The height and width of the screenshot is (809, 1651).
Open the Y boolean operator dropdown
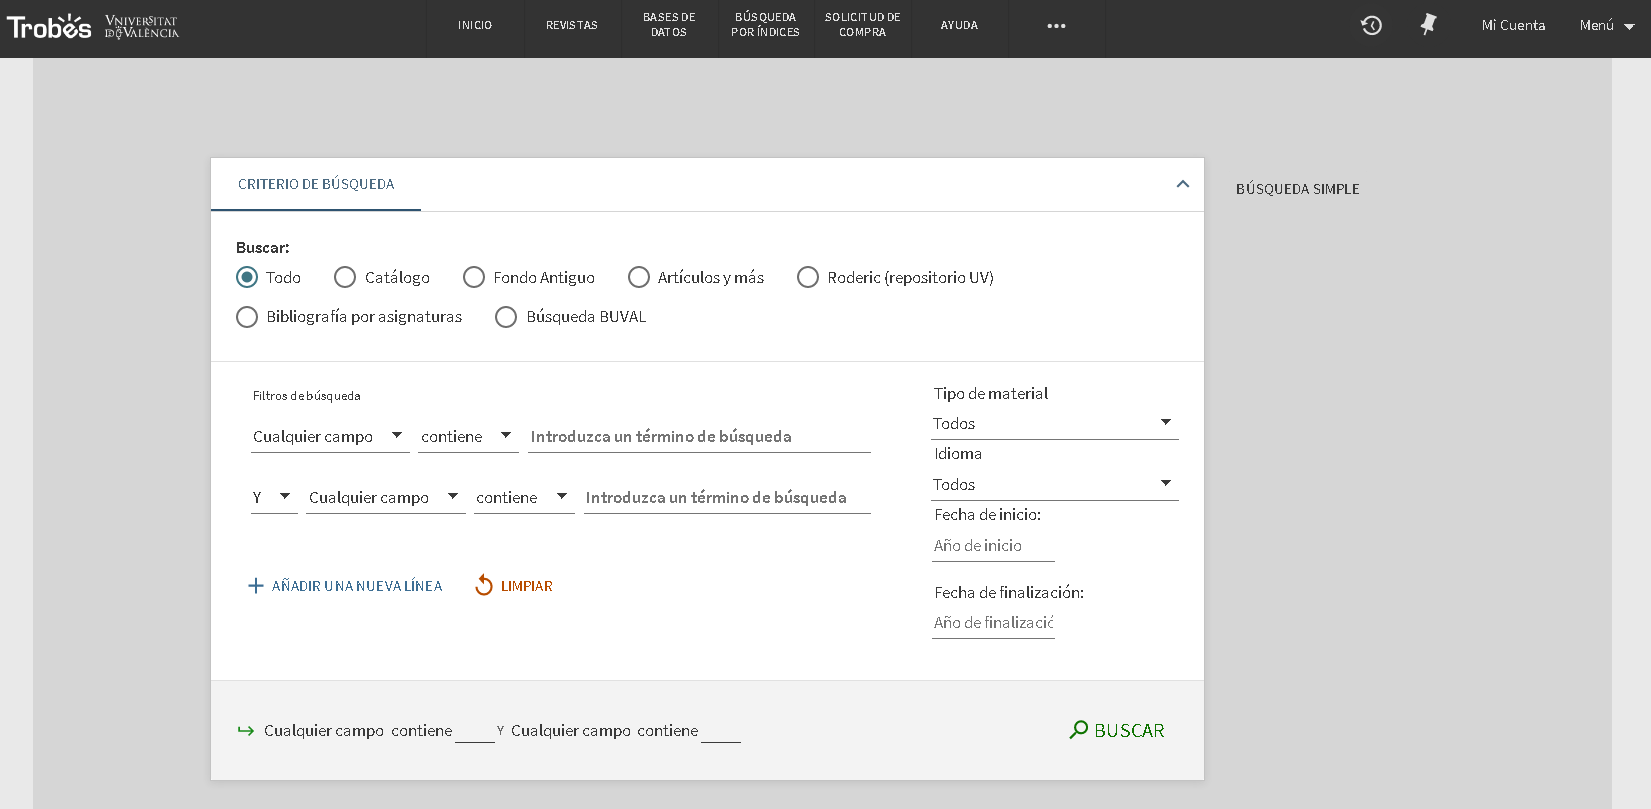click(274, 498)
